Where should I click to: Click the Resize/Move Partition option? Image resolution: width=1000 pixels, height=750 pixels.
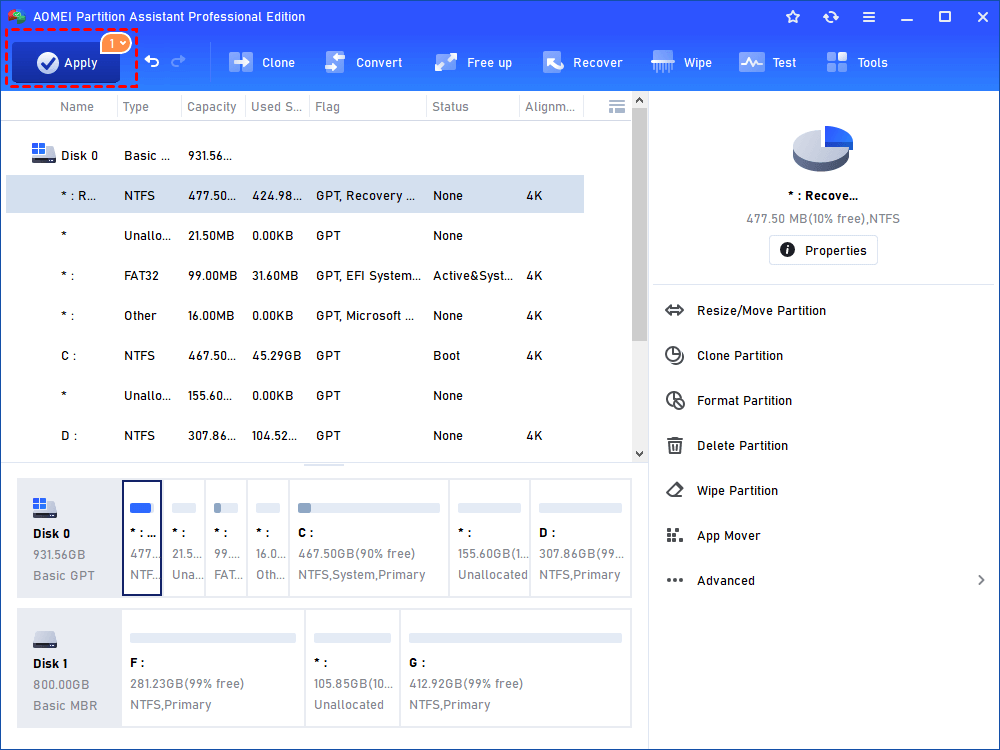pyautogui.click(x=761, y=311)
